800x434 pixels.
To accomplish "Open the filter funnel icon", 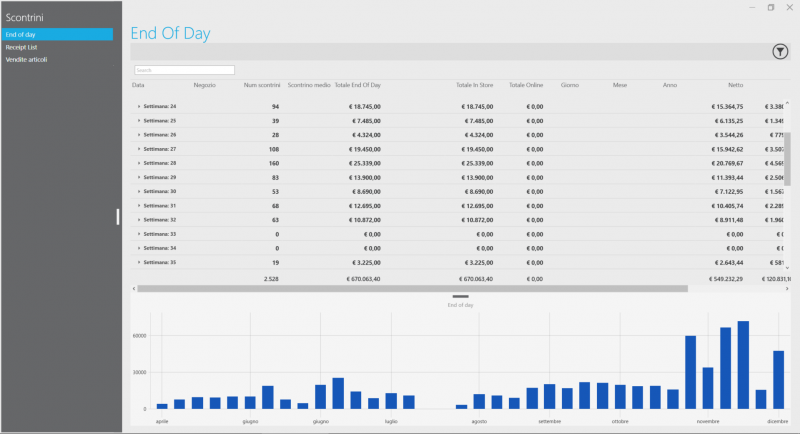I will point(780,52).
